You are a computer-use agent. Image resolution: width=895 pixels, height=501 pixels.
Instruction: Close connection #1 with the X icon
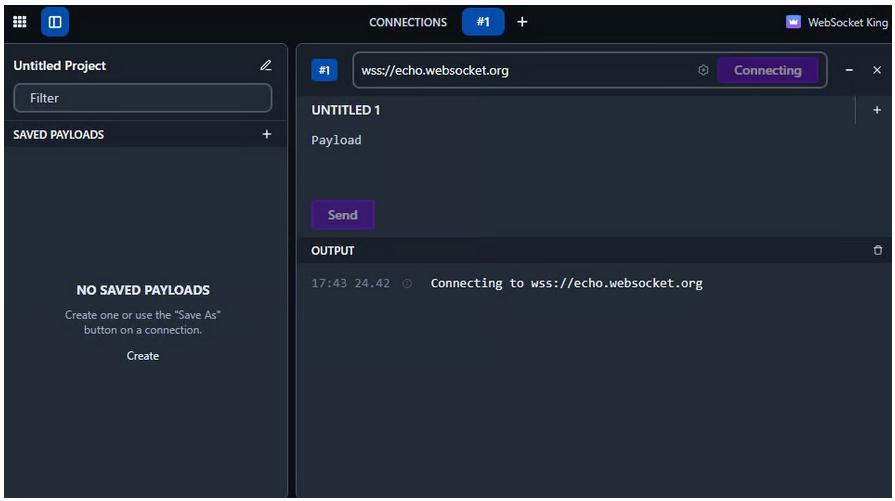pos(877,71)
